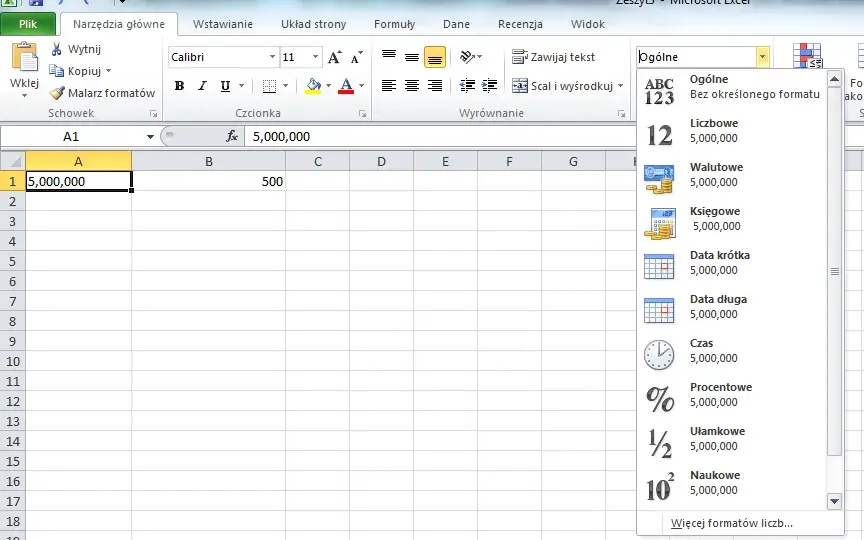Click the Wklej paste icon

coord(25,57)
